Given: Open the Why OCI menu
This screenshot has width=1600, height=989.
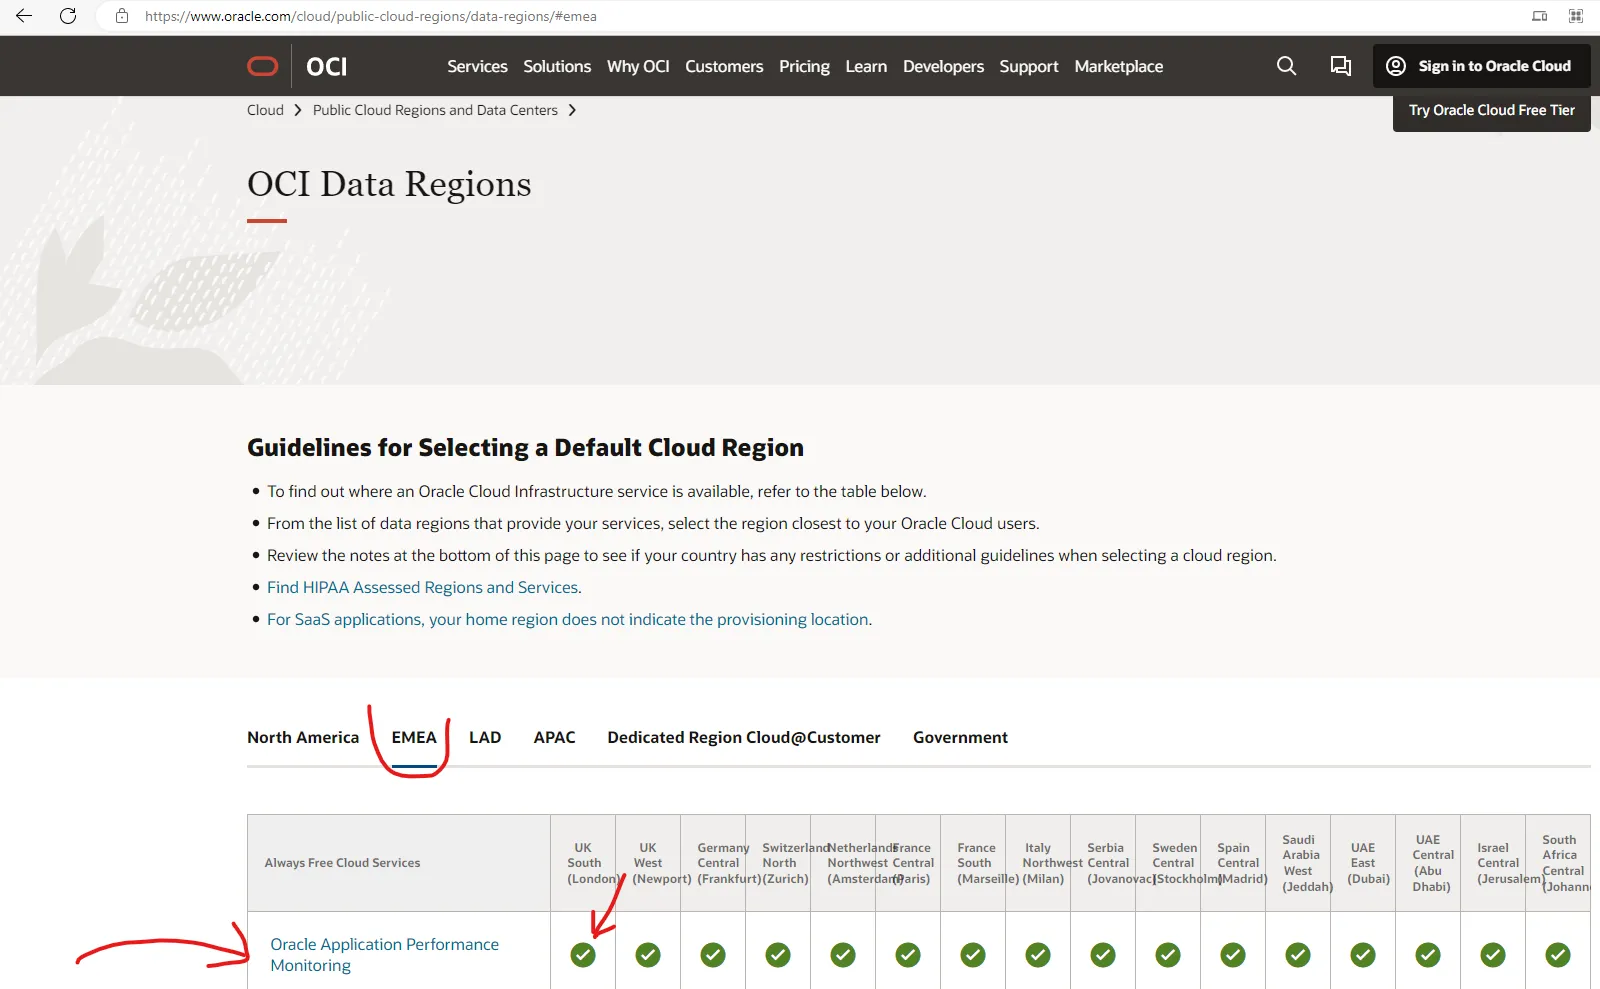Looking at the screenshot, I should tap(638, 66).
